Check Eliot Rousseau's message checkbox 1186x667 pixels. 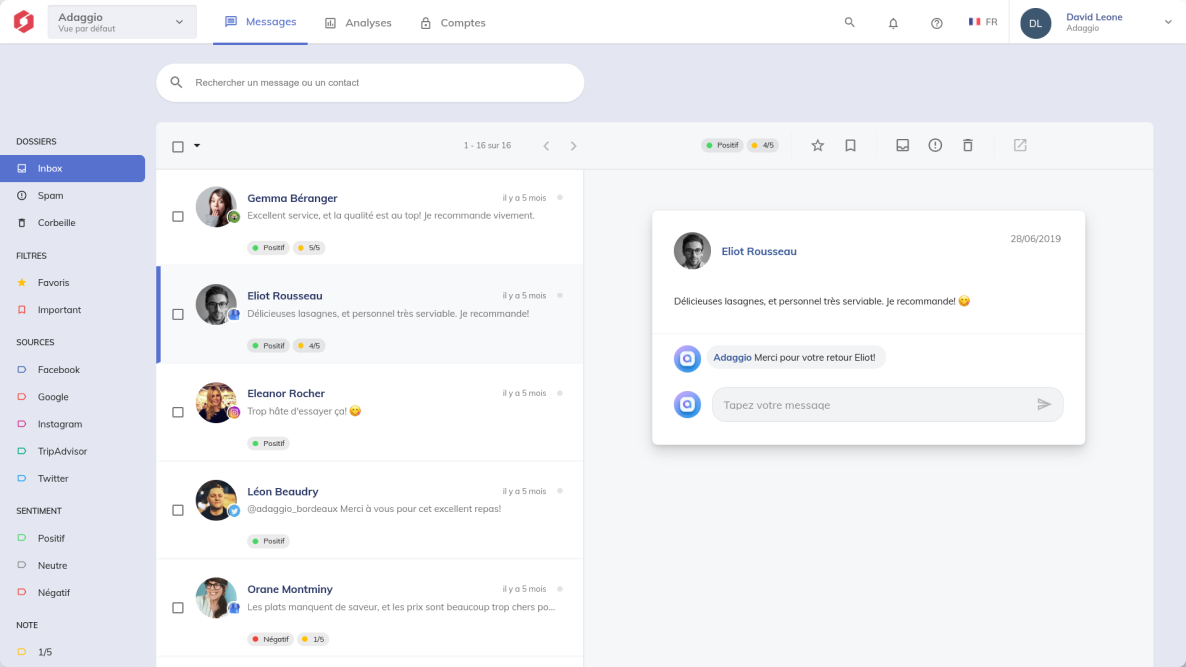point(178,314)
